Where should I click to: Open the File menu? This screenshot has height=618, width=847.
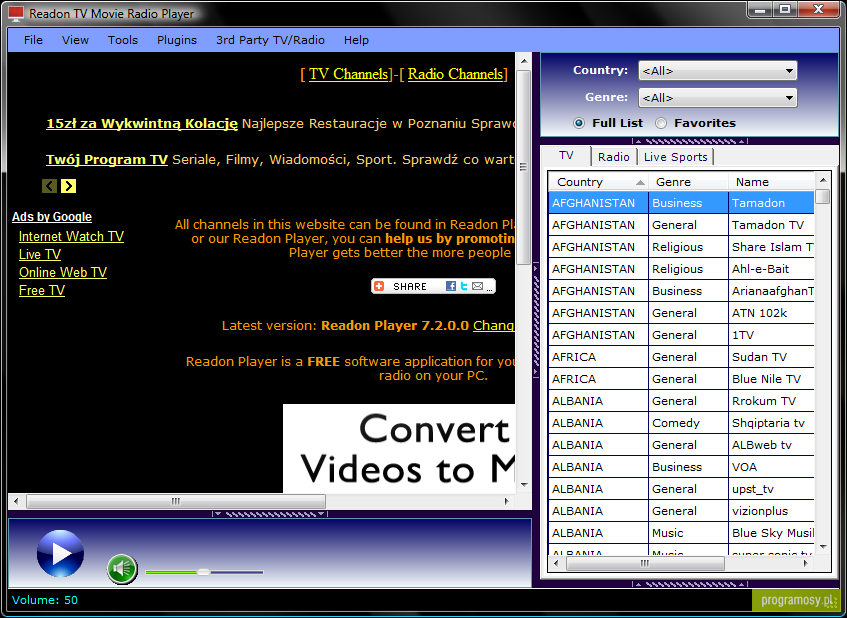pyautogui.click(x=33, y=40)
